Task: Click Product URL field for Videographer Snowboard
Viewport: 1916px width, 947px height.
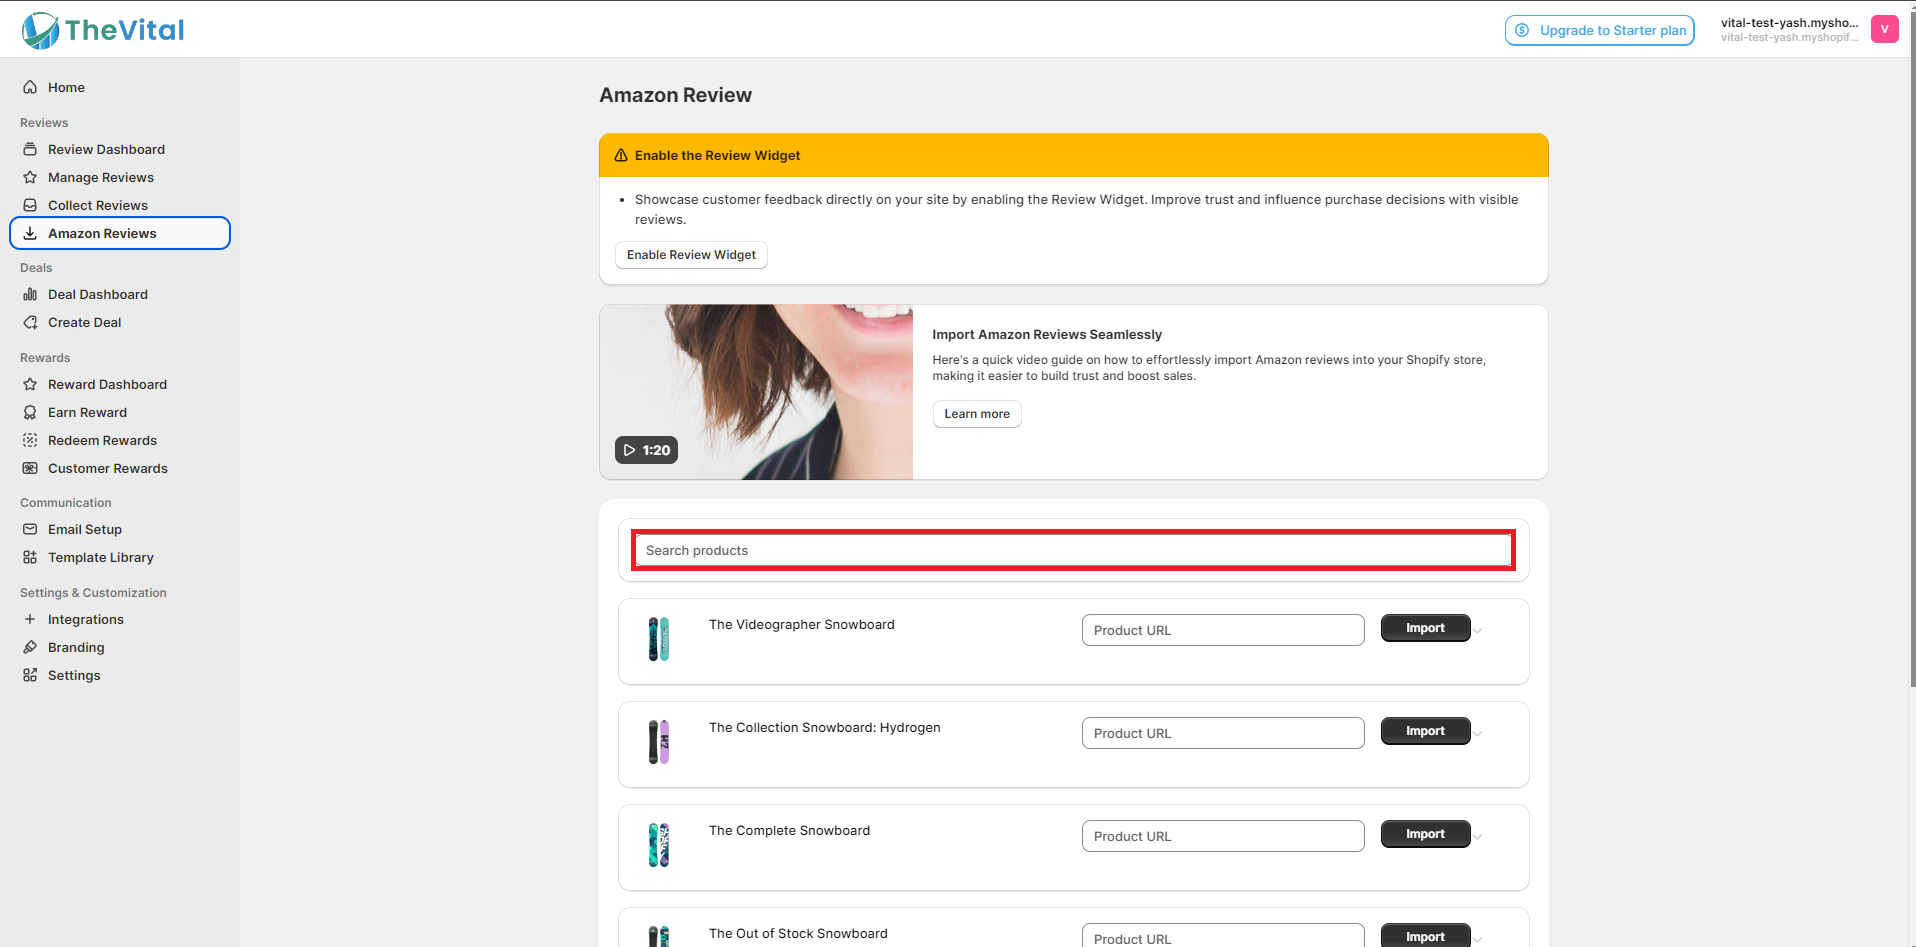Action: 1223,630
